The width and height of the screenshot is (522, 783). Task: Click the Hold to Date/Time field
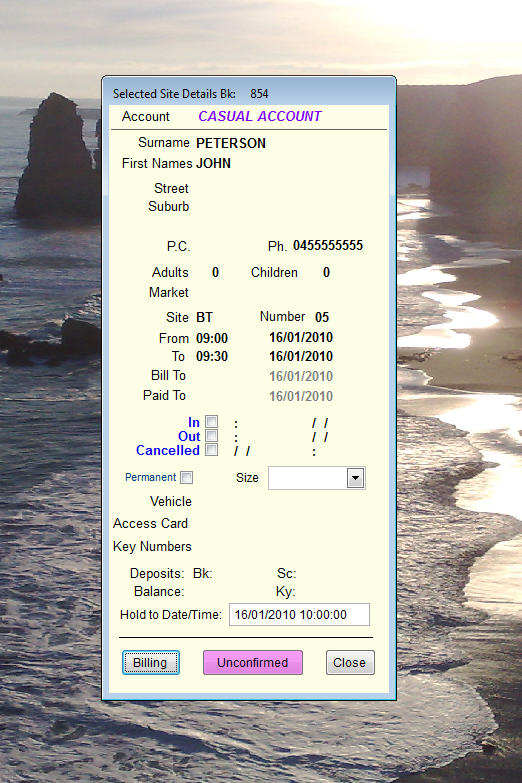pyautogui.click(x=299, y=614)
